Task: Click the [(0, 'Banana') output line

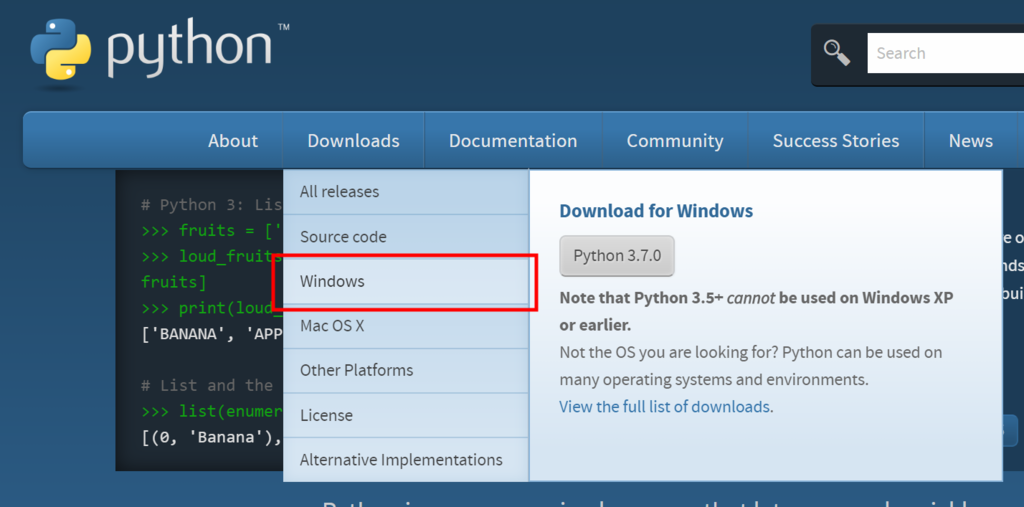Action: coord(212,437)
